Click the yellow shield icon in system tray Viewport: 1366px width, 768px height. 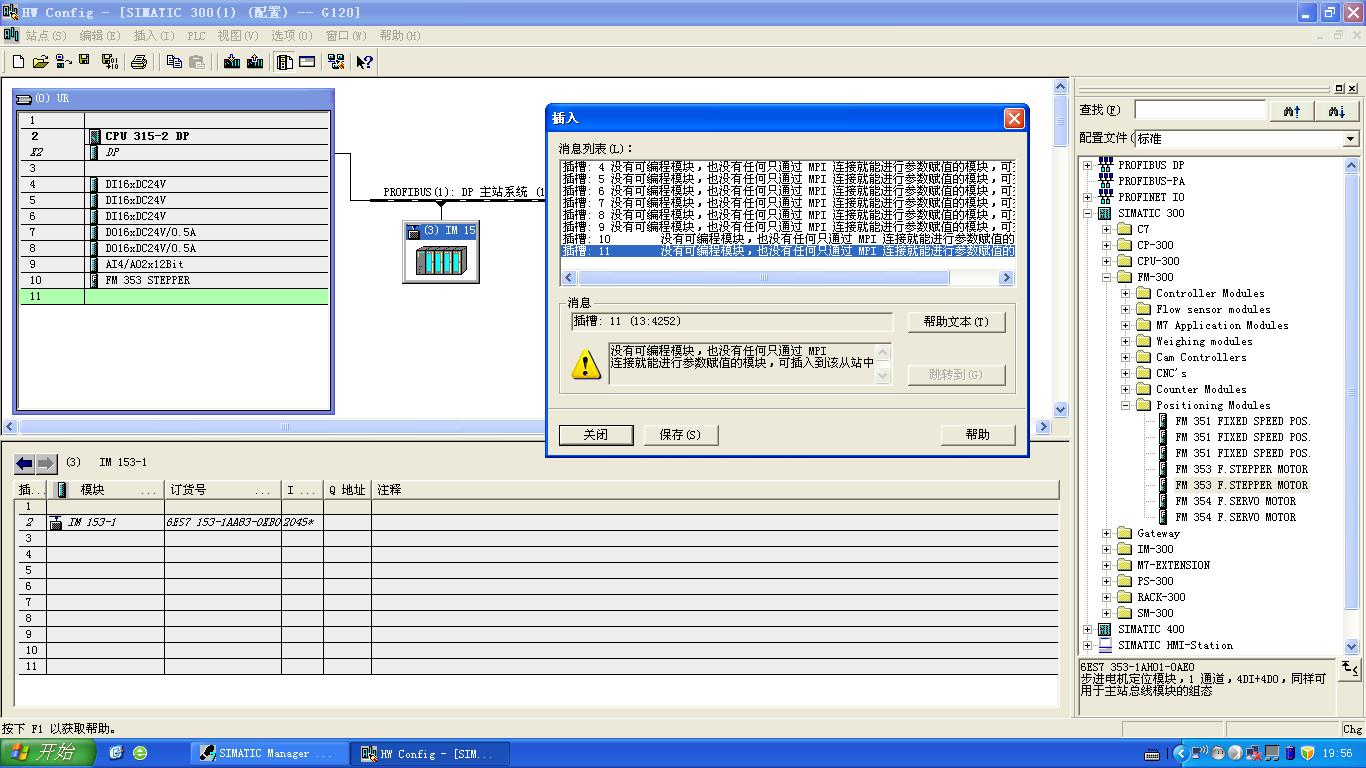click(1307, 753)
